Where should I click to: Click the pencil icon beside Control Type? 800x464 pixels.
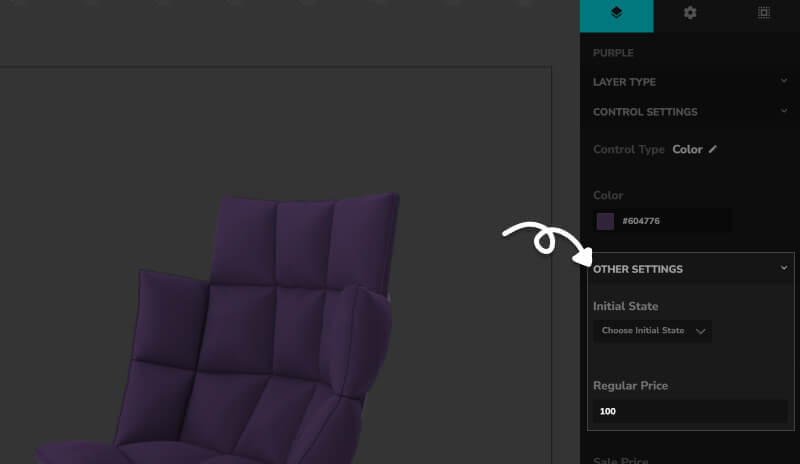pyautogui.click(x=713, y=149)
